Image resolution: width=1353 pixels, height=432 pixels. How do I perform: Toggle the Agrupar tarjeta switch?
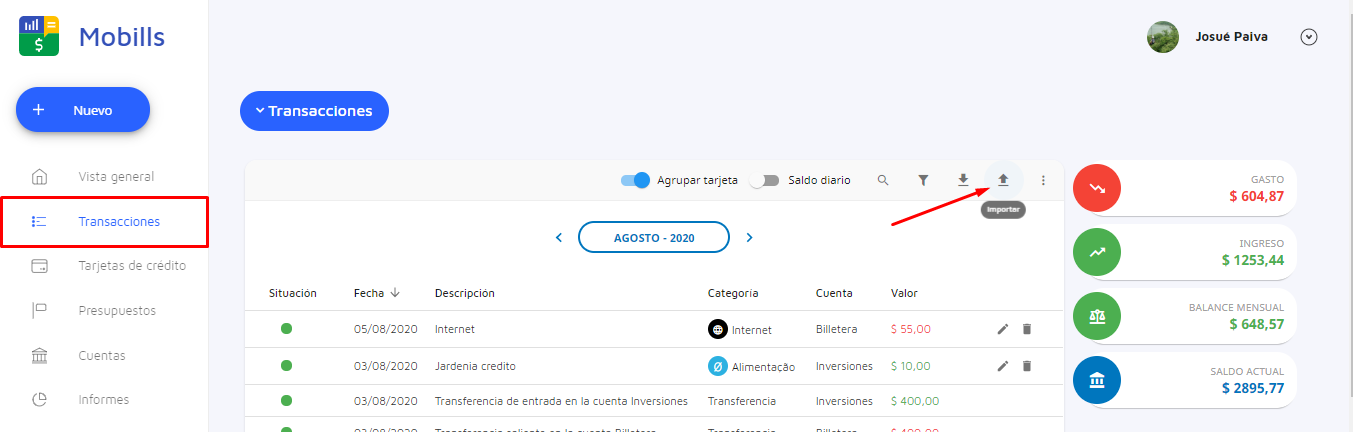tap(635, 180)
